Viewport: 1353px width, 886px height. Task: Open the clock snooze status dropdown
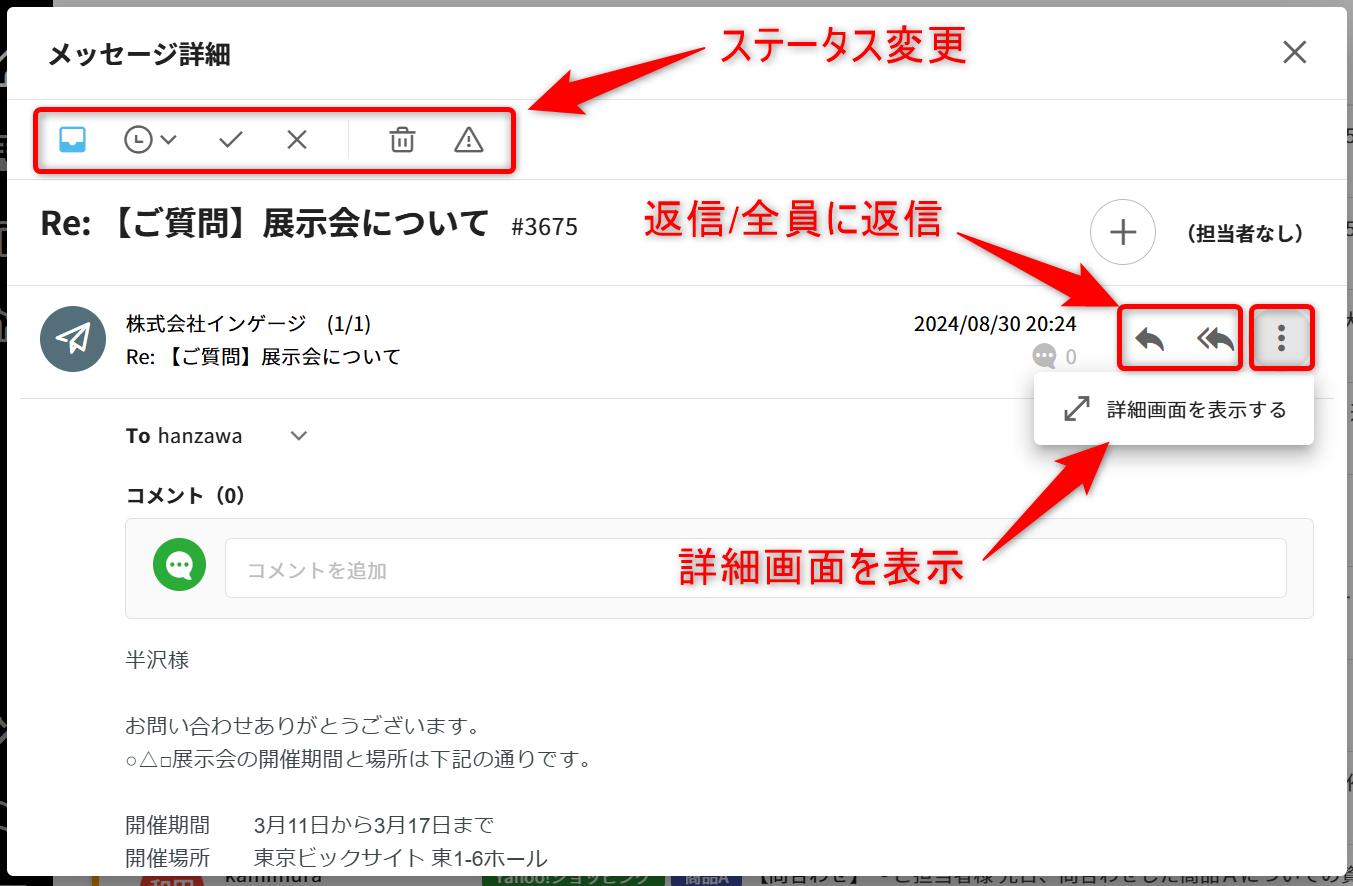pos(150,140)
